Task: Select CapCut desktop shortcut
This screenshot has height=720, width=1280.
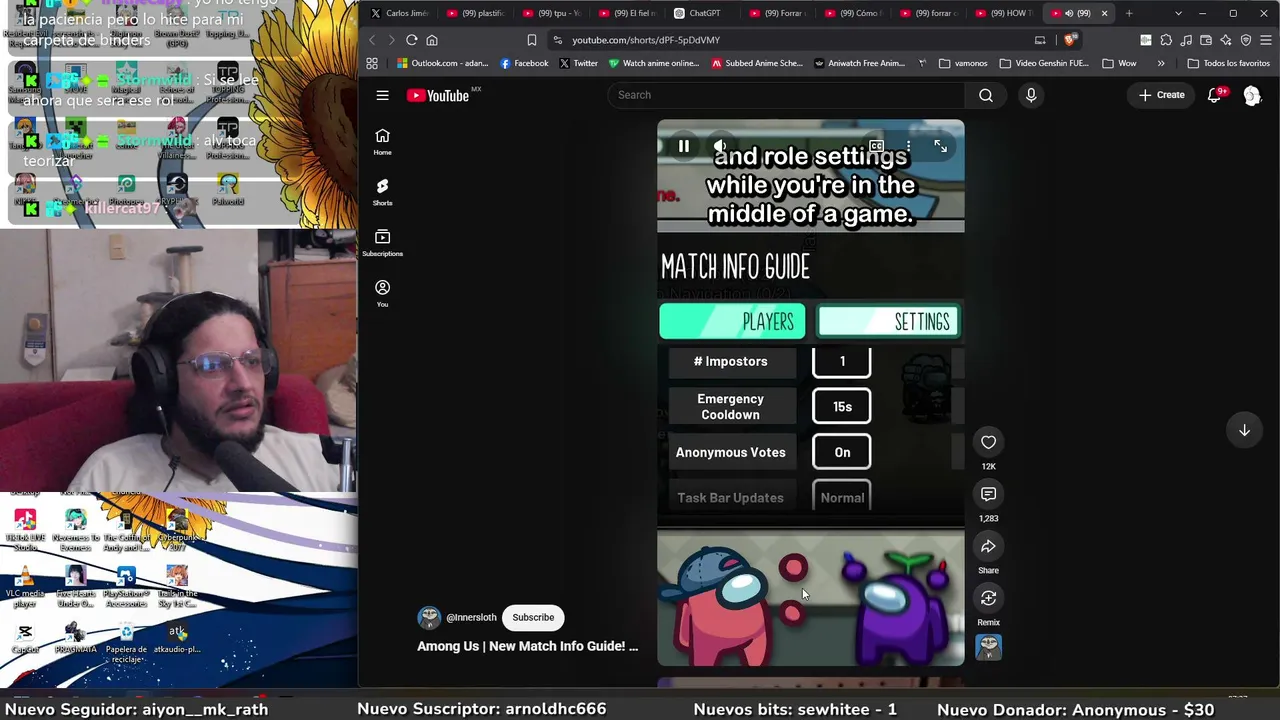Action: pos(25,638)
